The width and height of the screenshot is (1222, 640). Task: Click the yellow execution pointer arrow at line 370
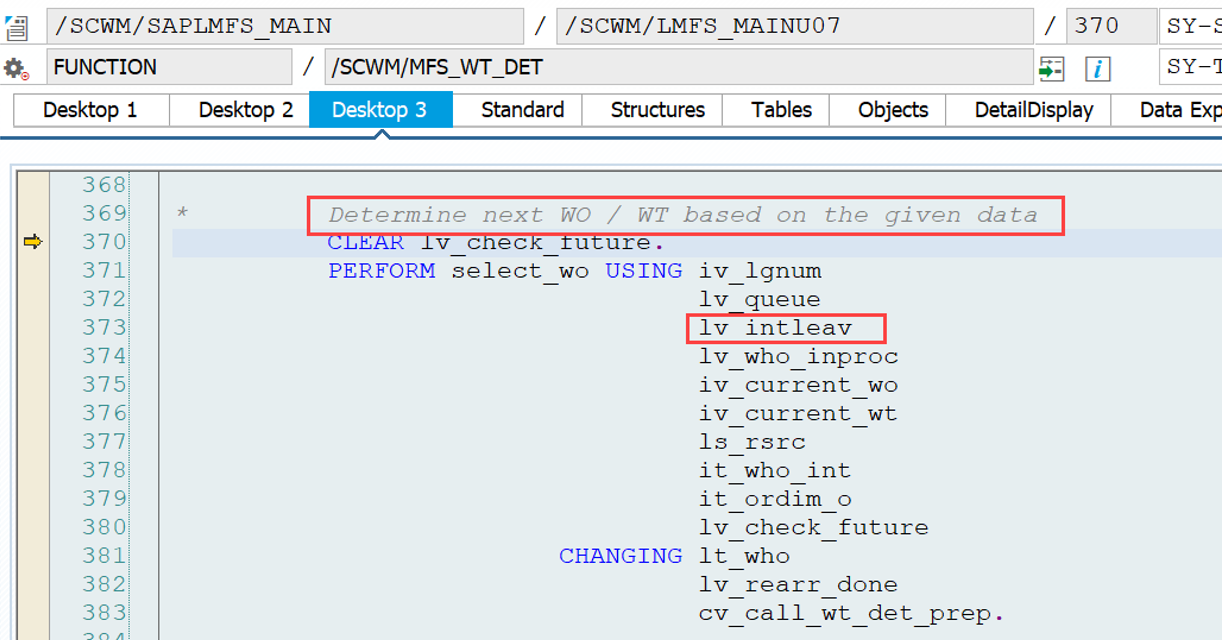pos(33,241)
